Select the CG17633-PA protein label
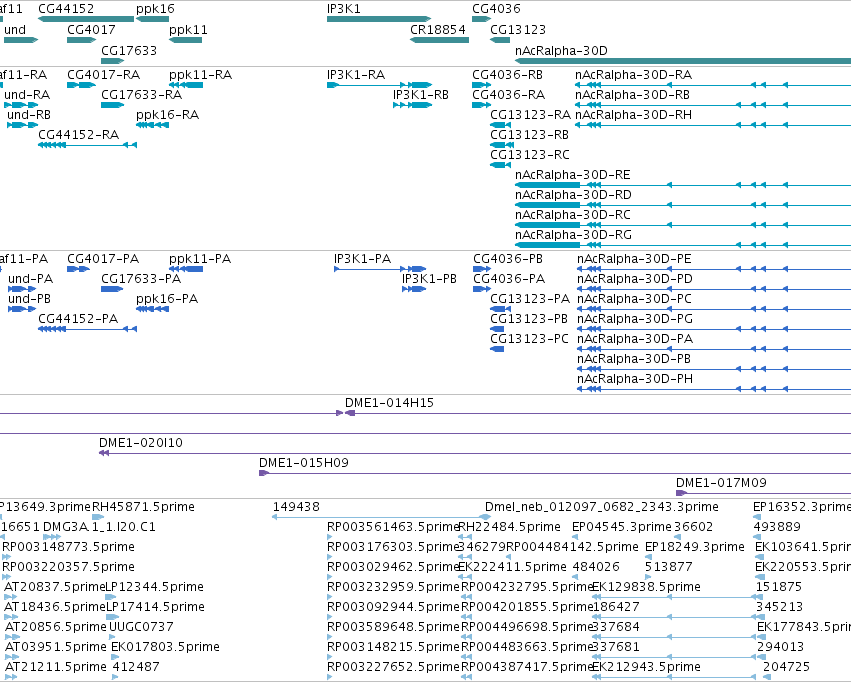Screen dimensions: 851x682 click(141, 279)
